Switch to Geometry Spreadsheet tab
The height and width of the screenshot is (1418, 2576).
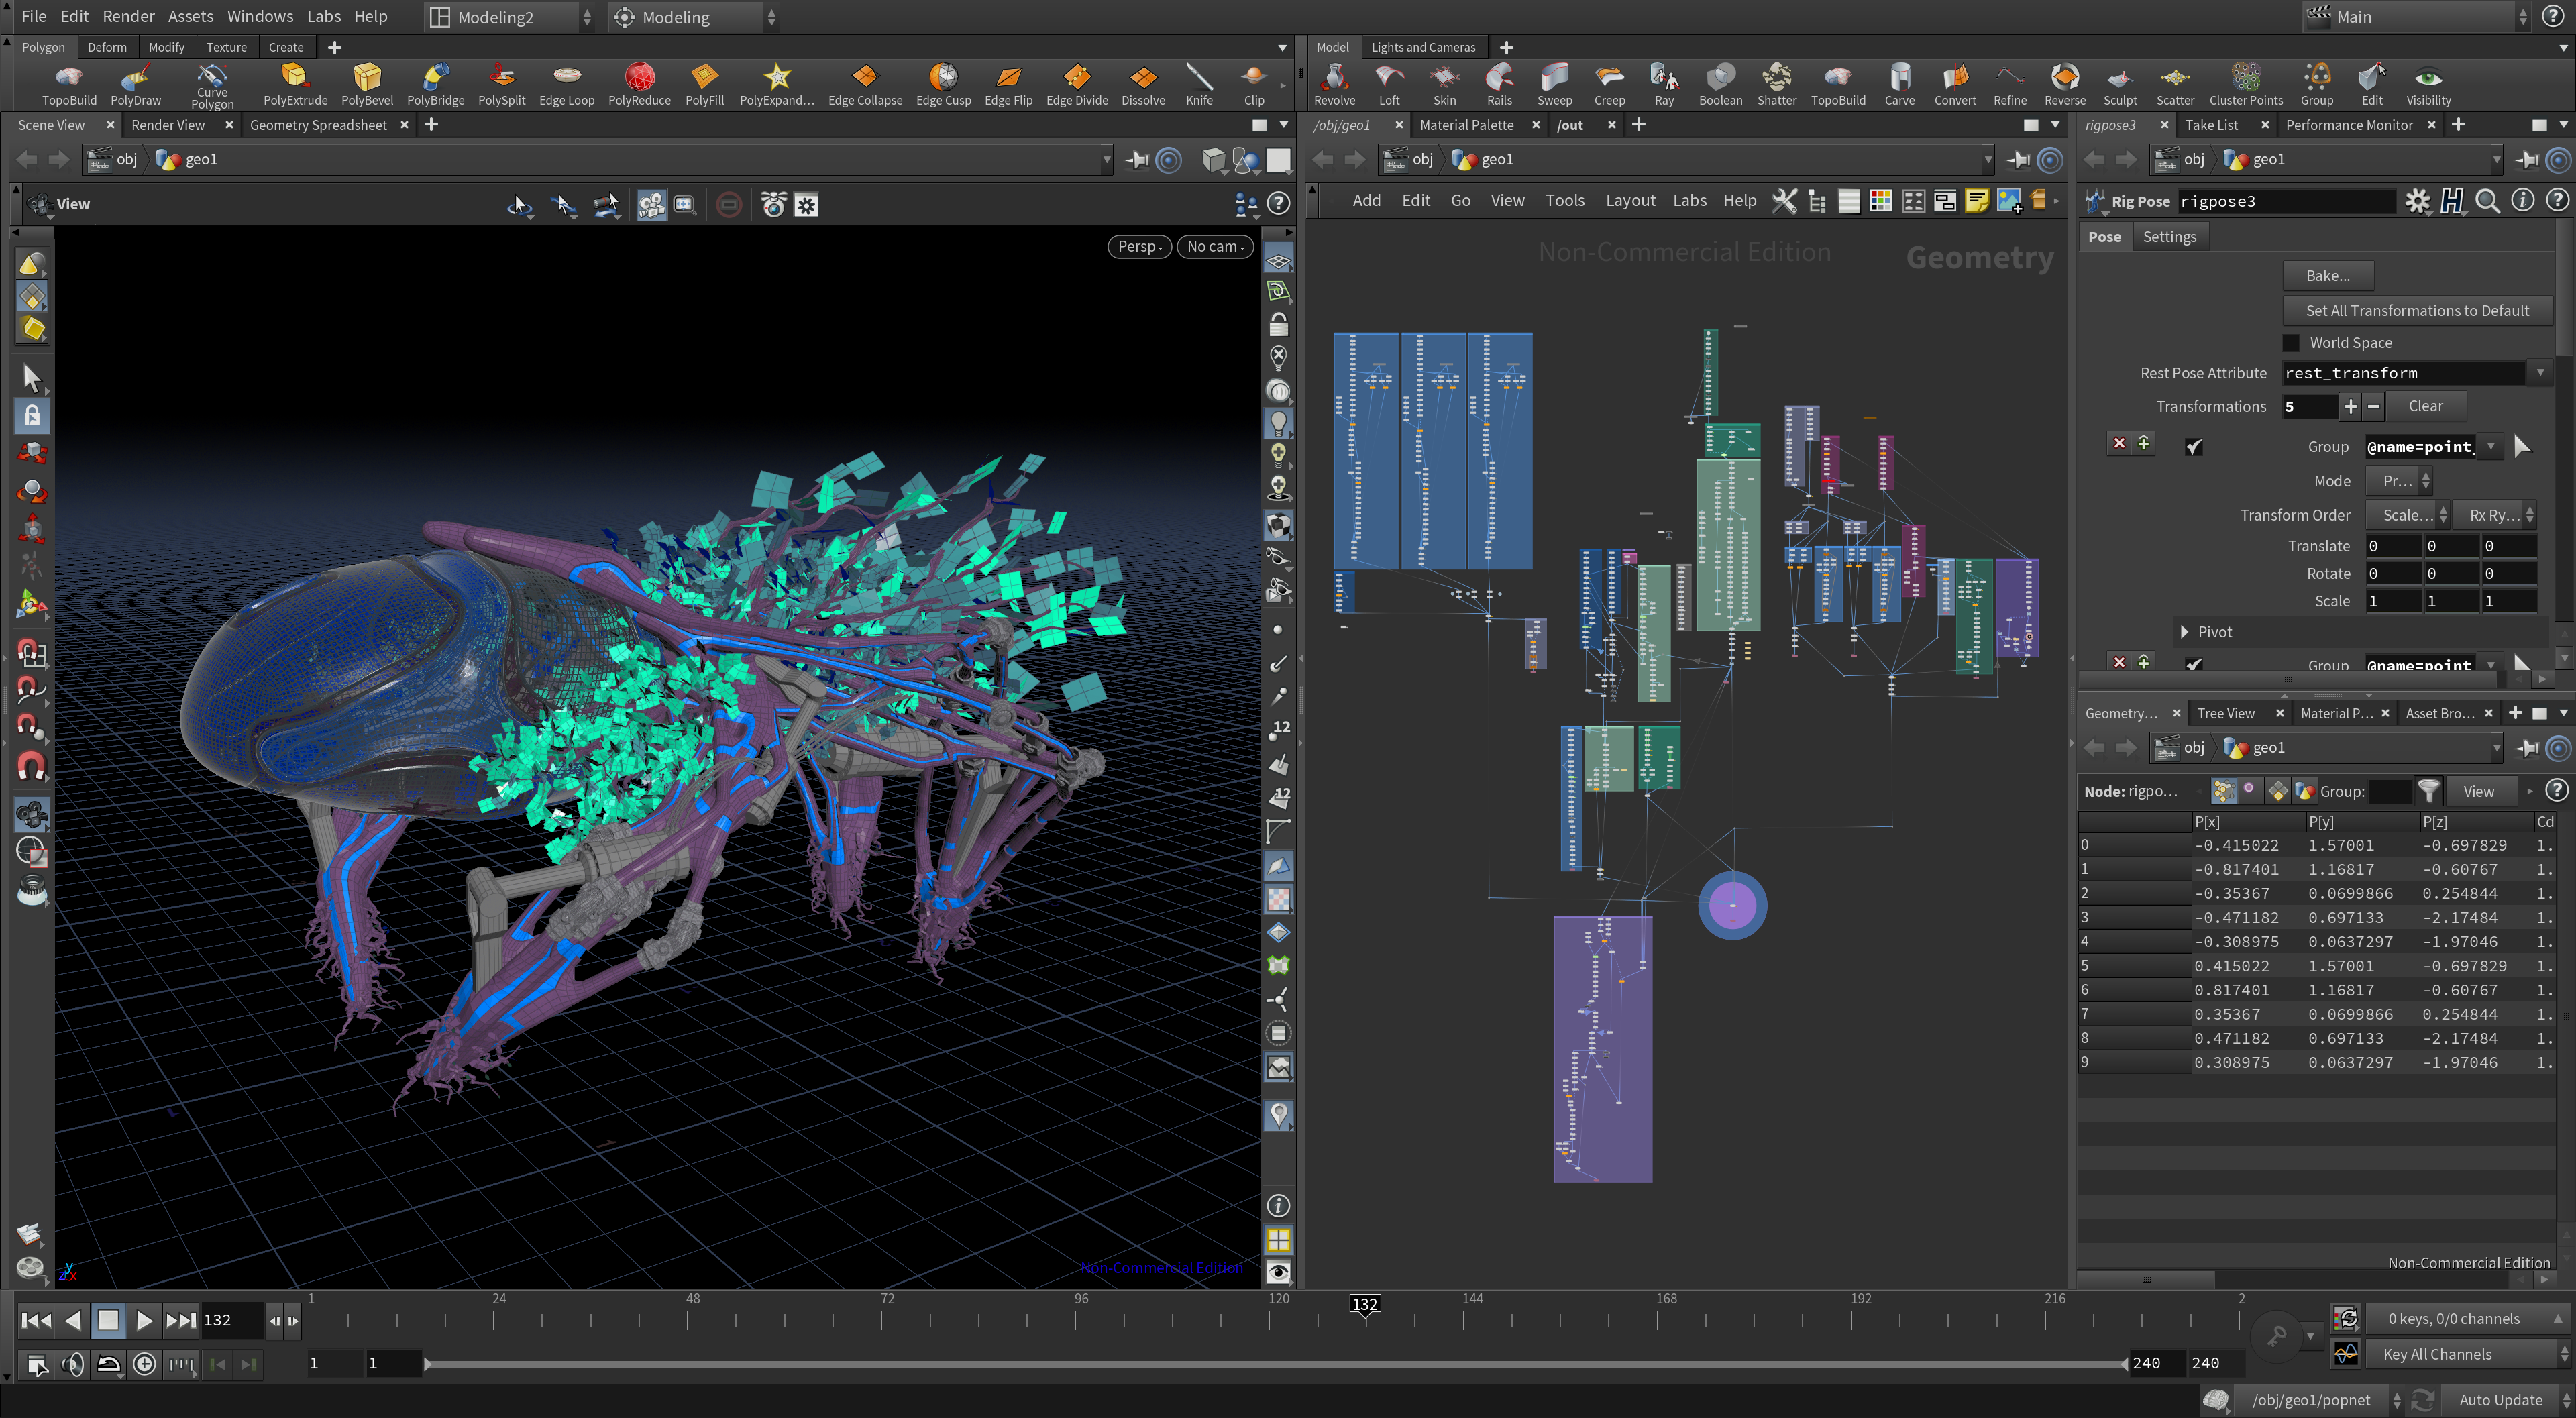(318, 125)
